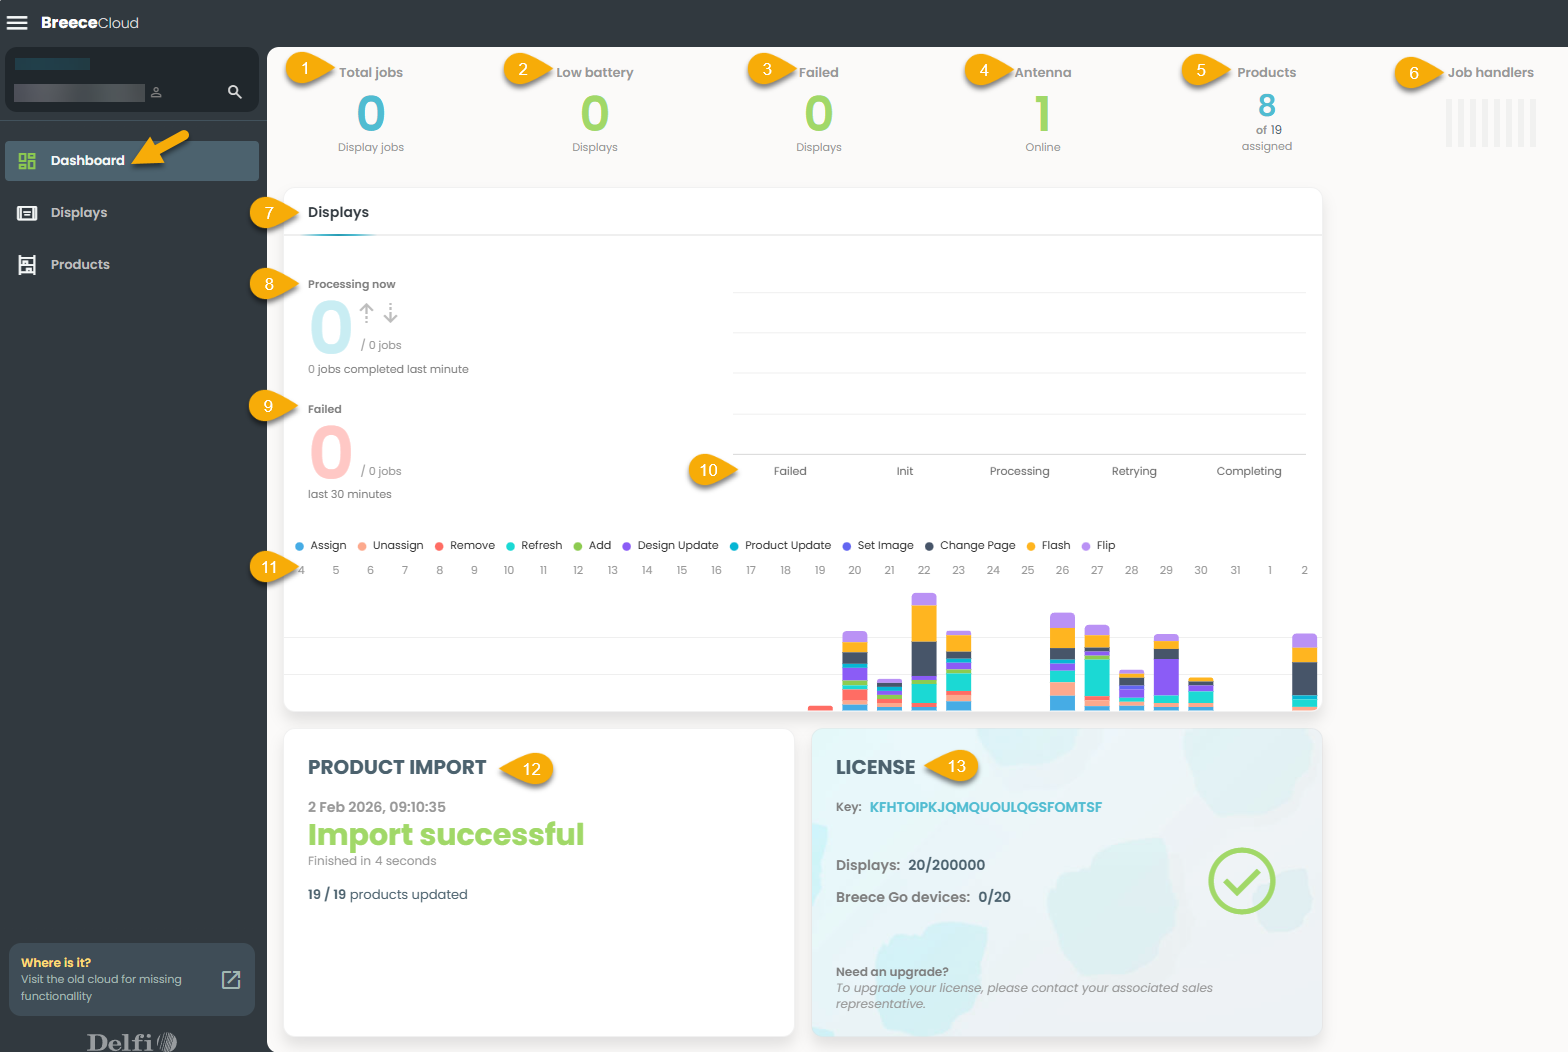The height and width of the screenshot is (1052, 1568).
Task: Click Total jobs counter
Action: coord(371,113)
